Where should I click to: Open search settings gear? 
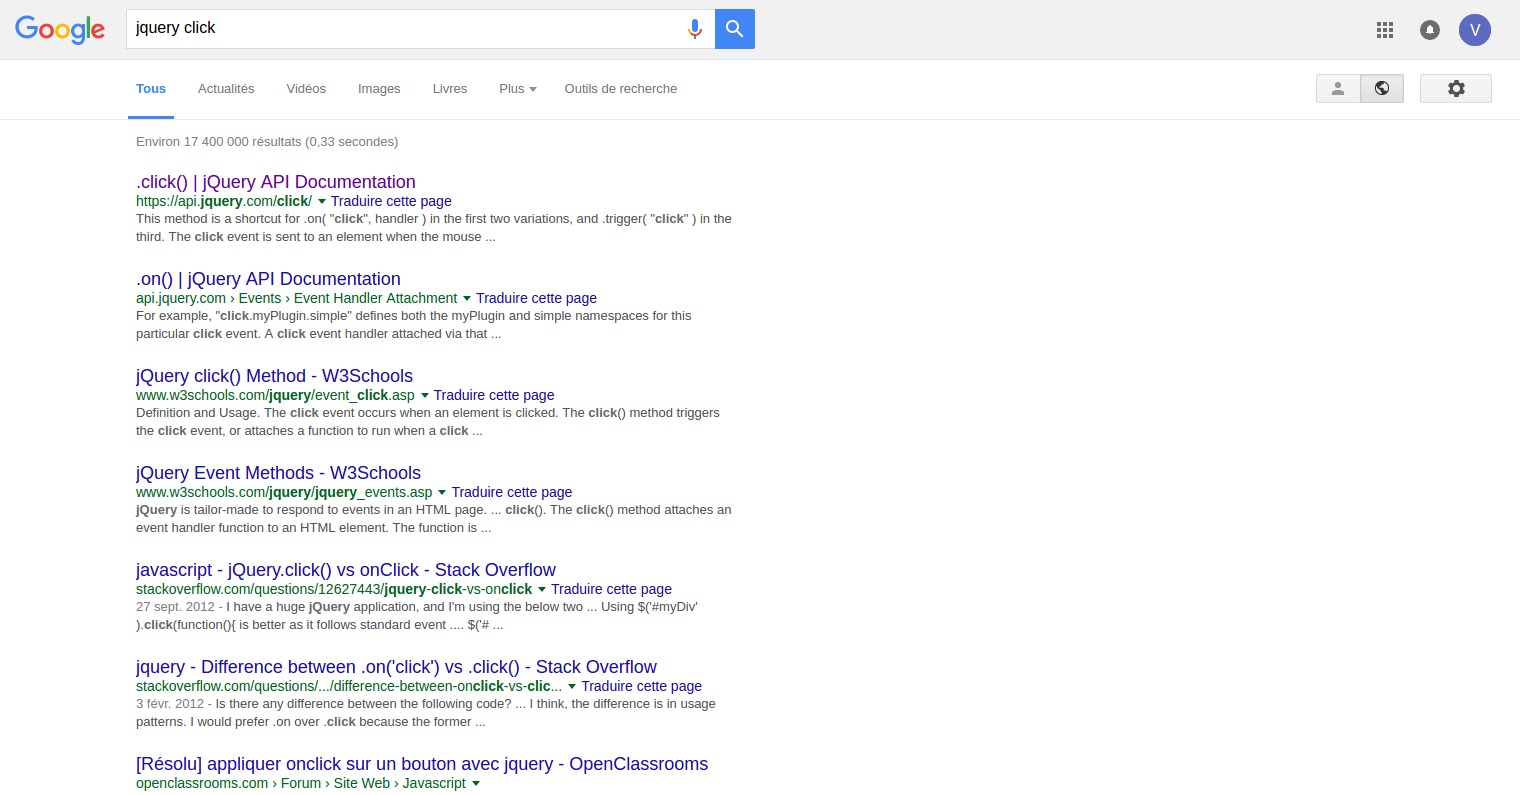pyautogui.click(x=1456, y=88)
